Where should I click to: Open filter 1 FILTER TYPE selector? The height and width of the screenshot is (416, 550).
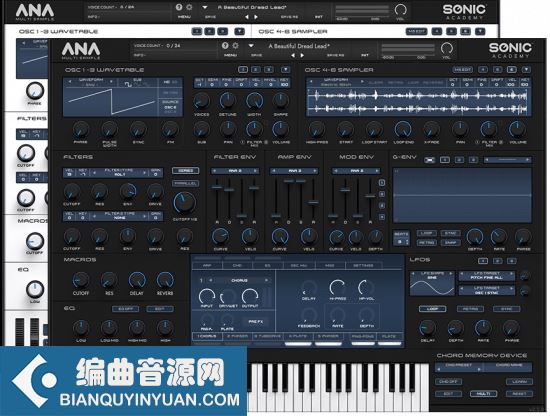pos(119,172)
